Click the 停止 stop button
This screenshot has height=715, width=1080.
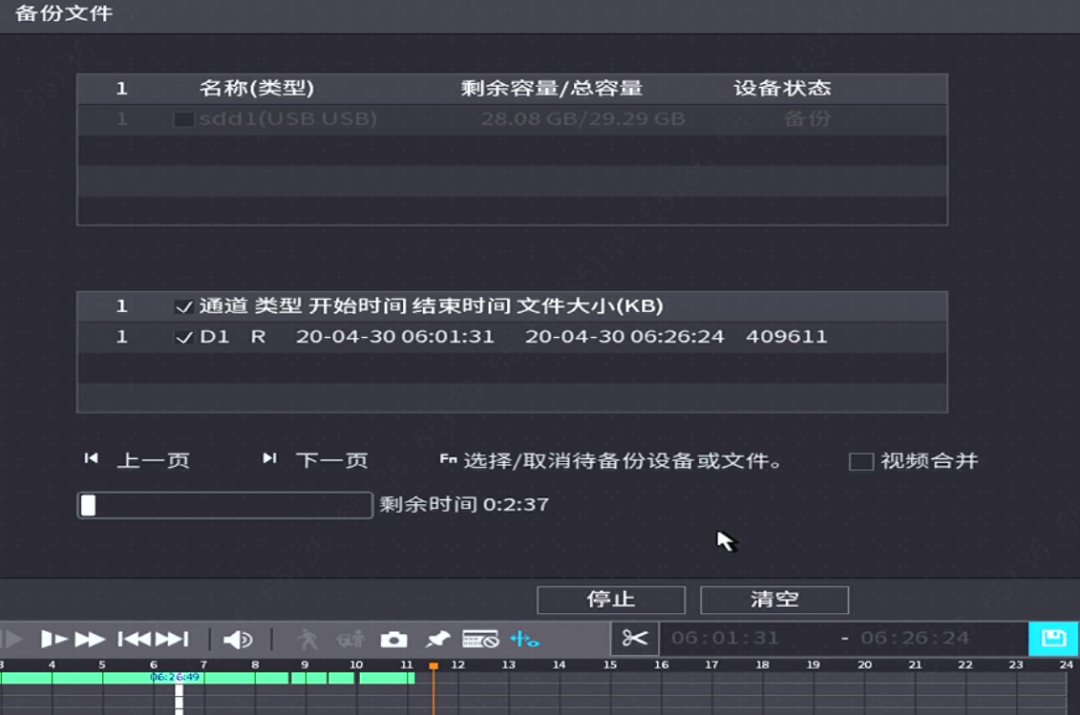[611, 599]
